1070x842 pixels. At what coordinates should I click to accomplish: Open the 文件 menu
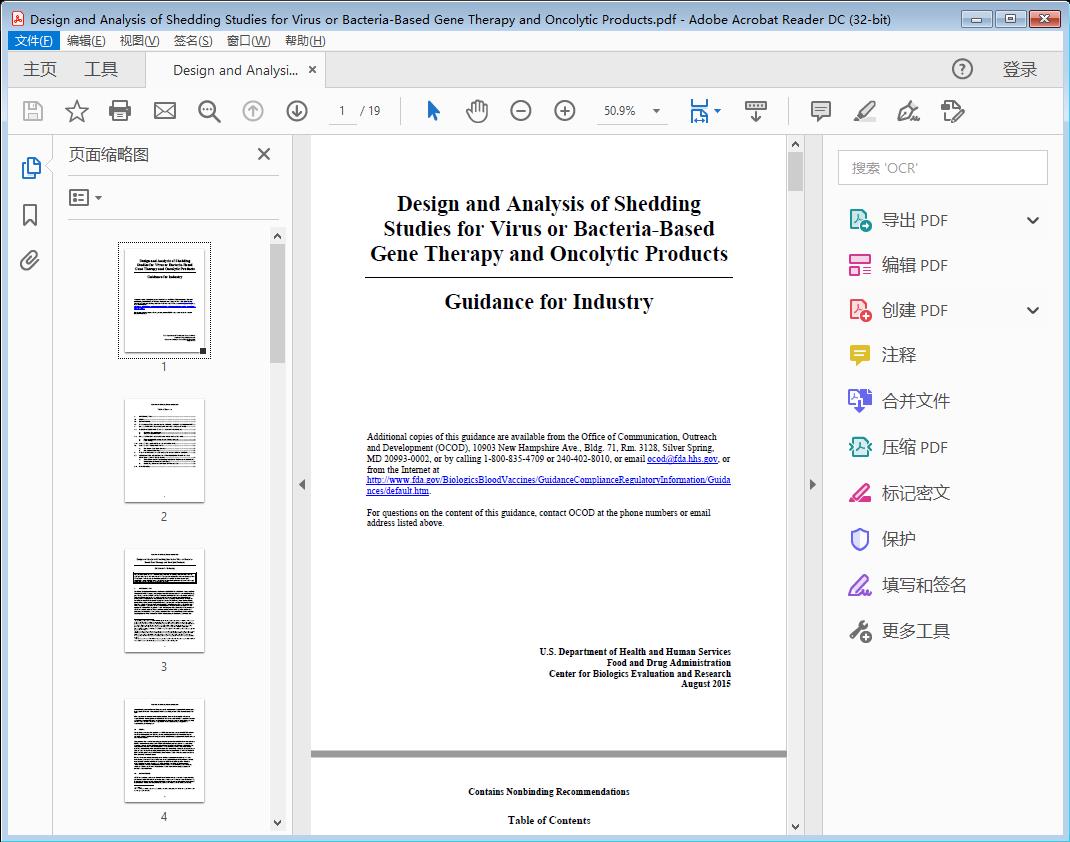pyautogui.click(x=33, y=40)
